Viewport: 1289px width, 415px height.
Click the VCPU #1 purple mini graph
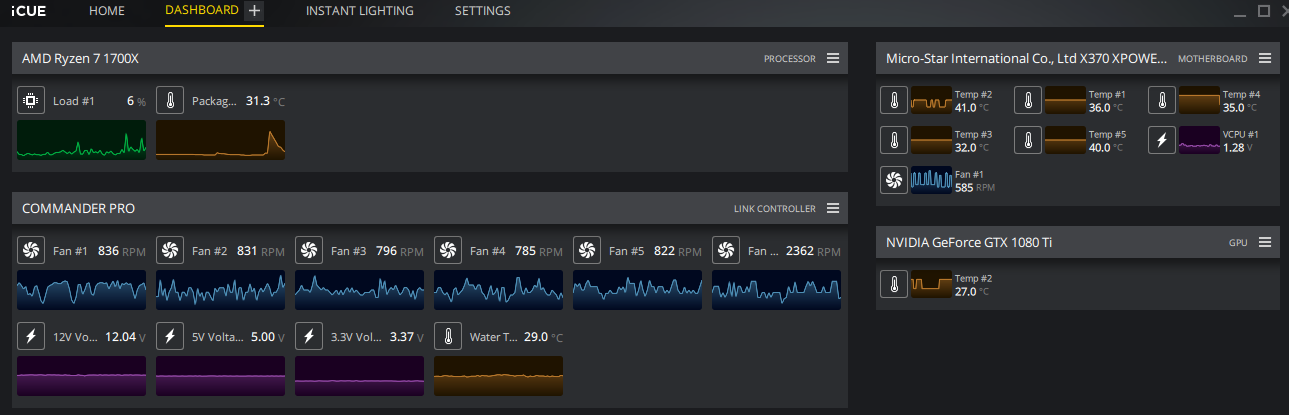point(1200,140)
